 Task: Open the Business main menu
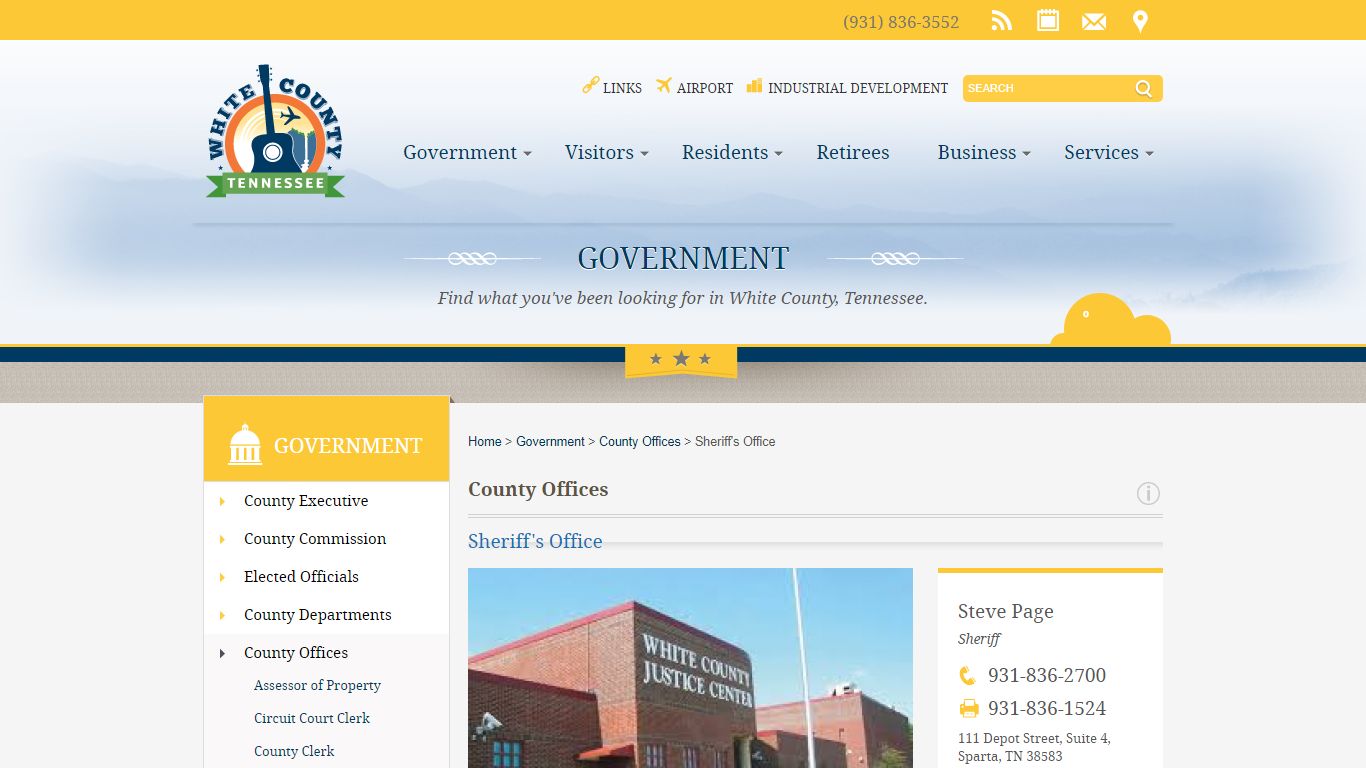(977, 152)
